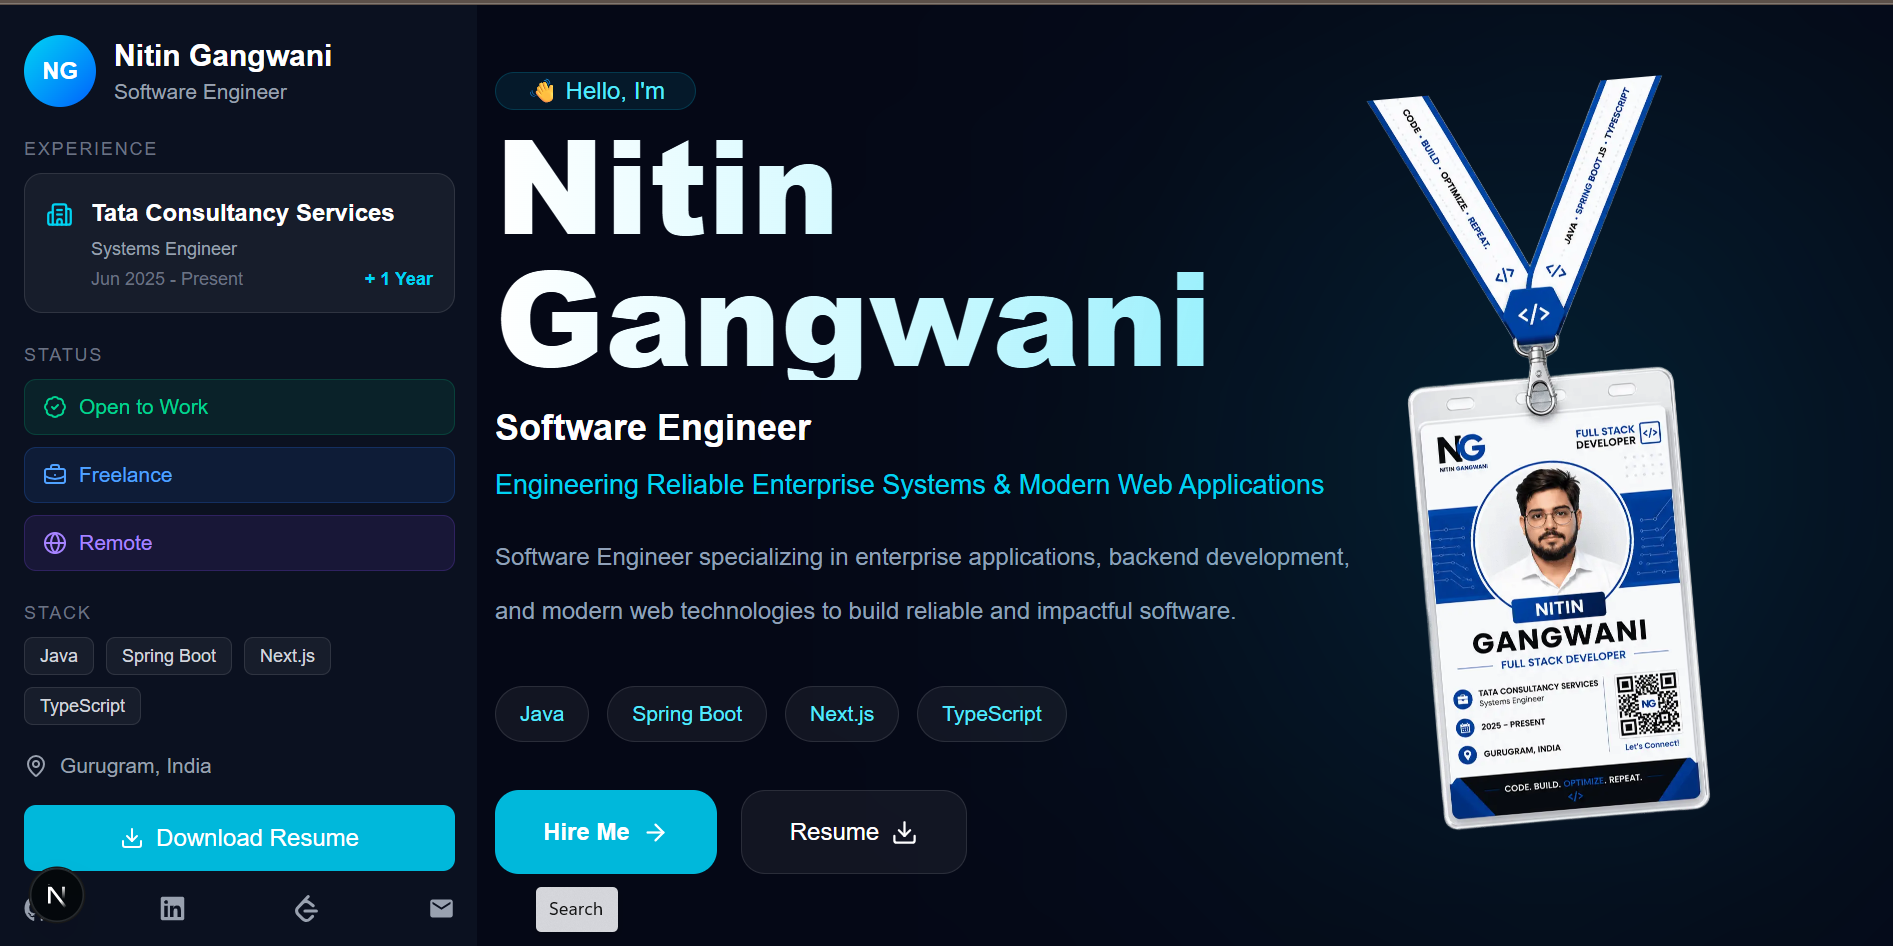
Task: Click the email envelope icon in the sidebar
Action: point(441,908)
